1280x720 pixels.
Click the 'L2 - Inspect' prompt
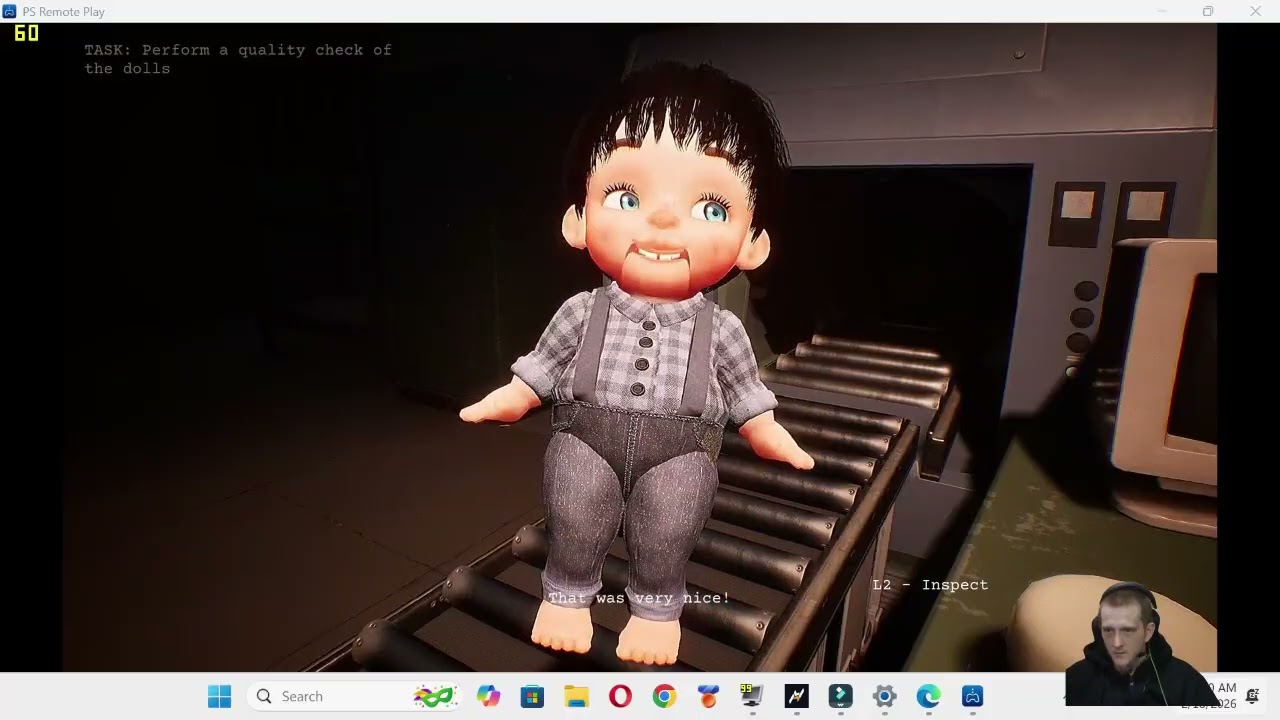(x=930, y=585)
